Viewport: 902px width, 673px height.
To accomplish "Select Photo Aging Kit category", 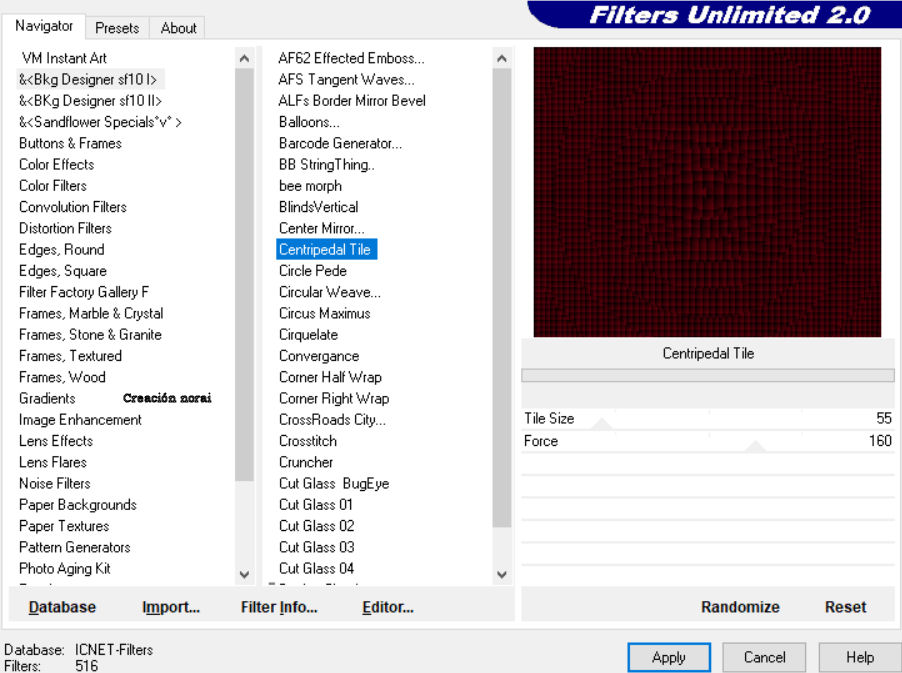I will pyautogui.click(x=64, y=569).
